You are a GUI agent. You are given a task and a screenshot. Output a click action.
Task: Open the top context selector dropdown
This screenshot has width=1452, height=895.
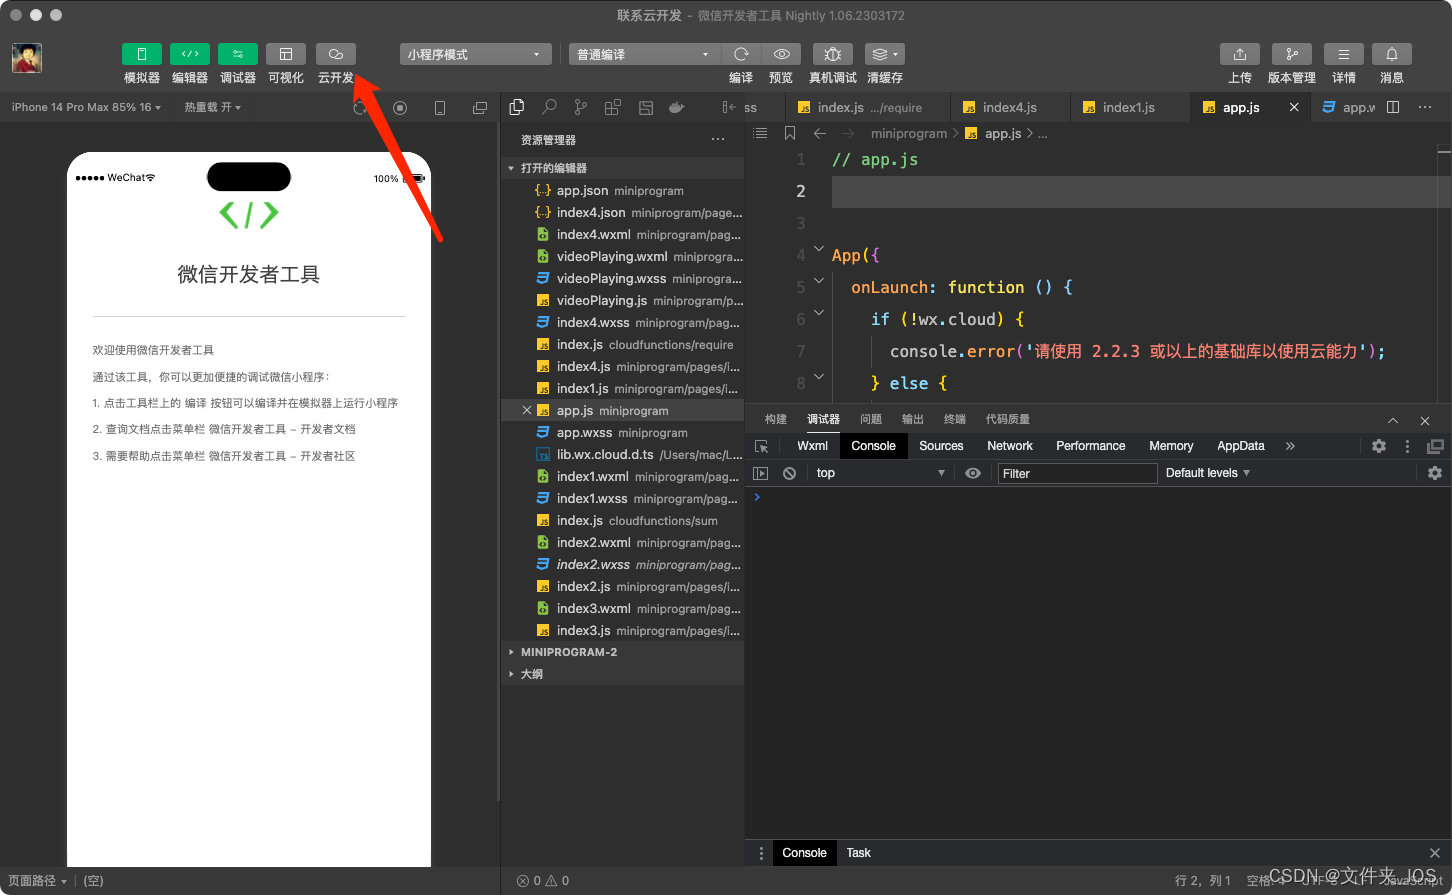(880, 473)
